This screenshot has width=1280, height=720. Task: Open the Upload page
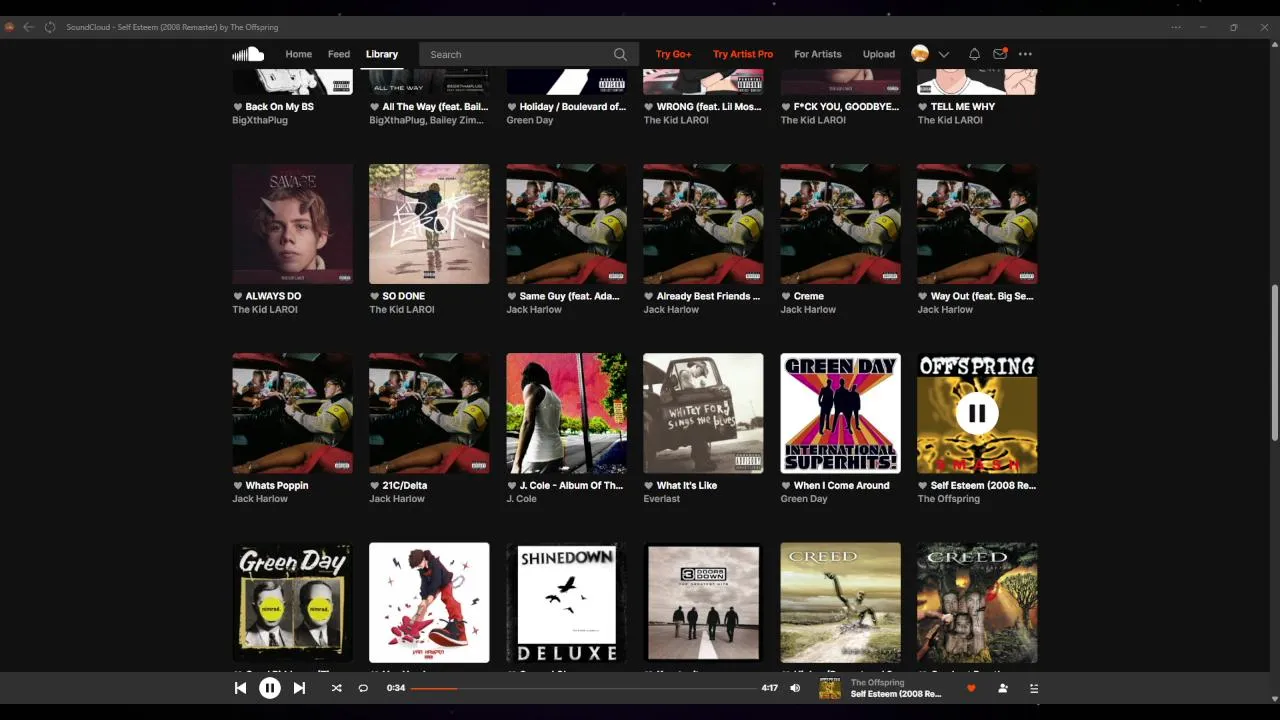pyautogui.click(x=879, y=54)
